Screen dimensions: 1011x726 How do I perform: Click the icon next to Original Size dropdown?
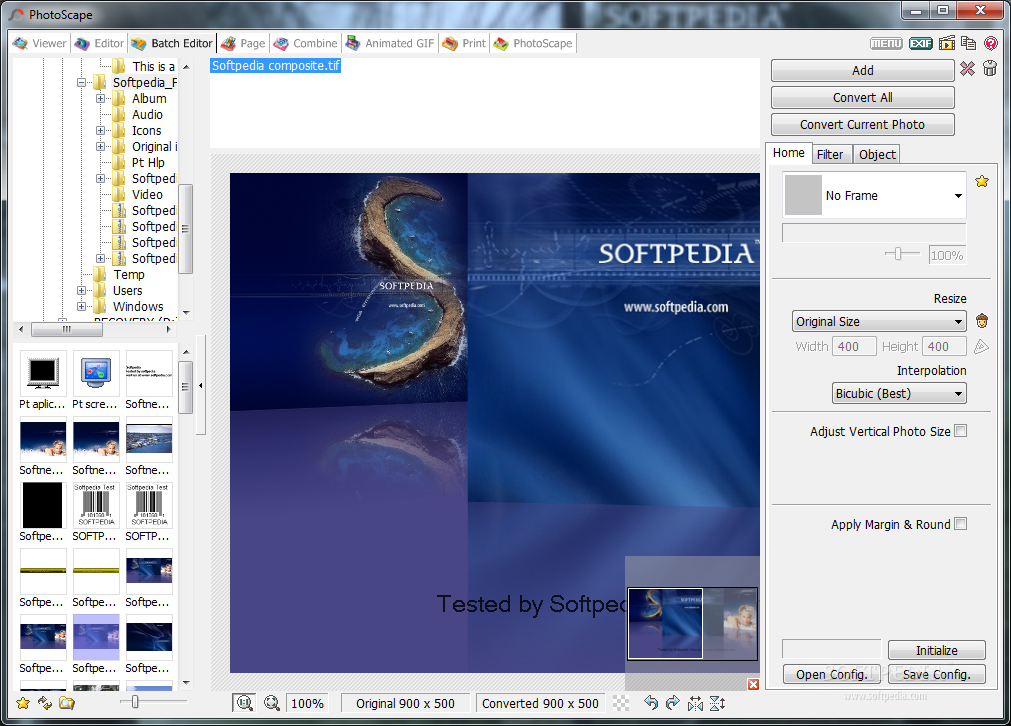coord(981,320)
